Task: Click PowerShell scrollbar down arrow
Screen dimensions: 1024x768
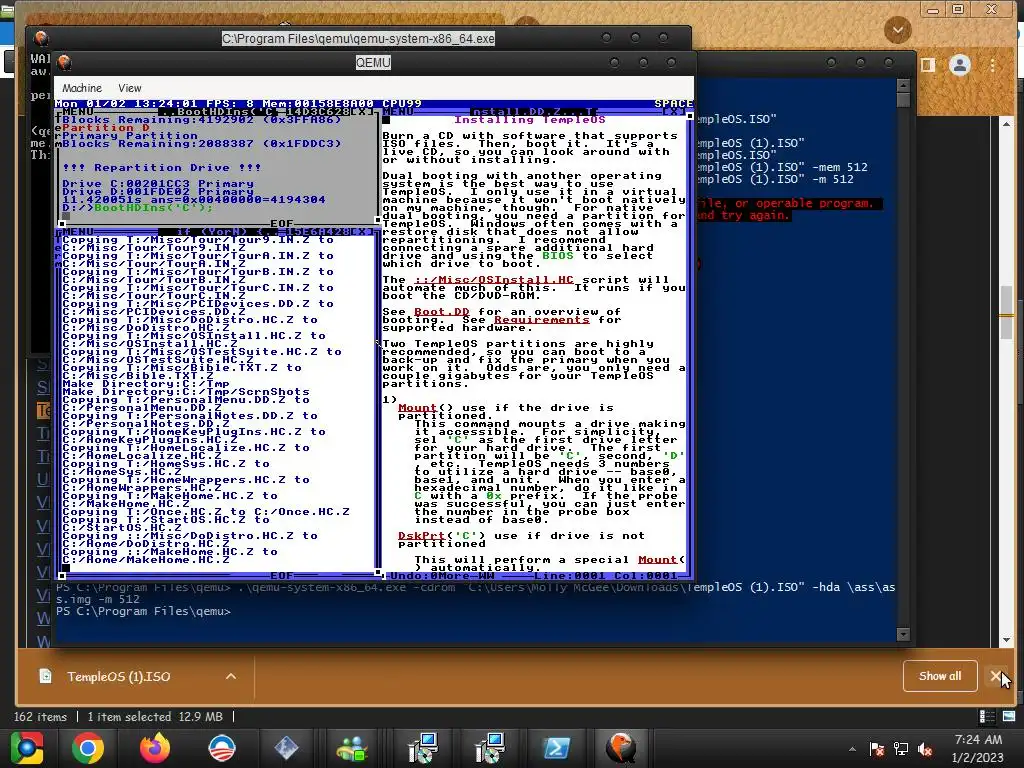Action: (903, 633)
